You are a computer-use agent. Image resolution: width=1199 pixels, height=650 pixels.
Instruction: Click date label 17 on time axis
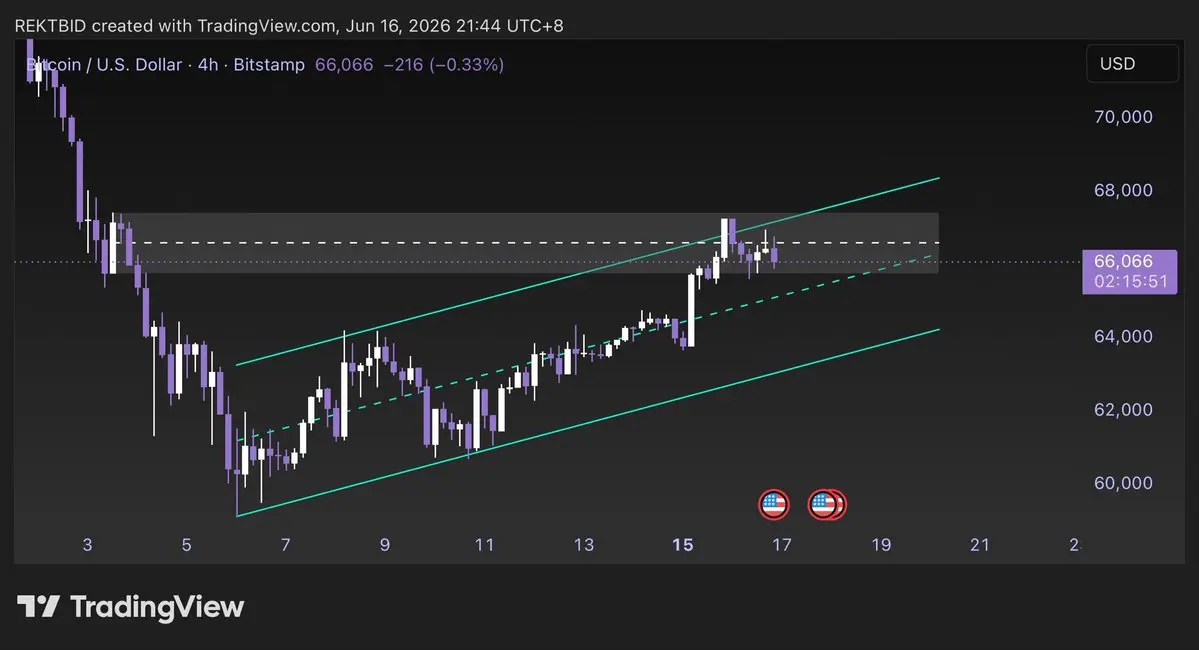[x=781, y=545]
